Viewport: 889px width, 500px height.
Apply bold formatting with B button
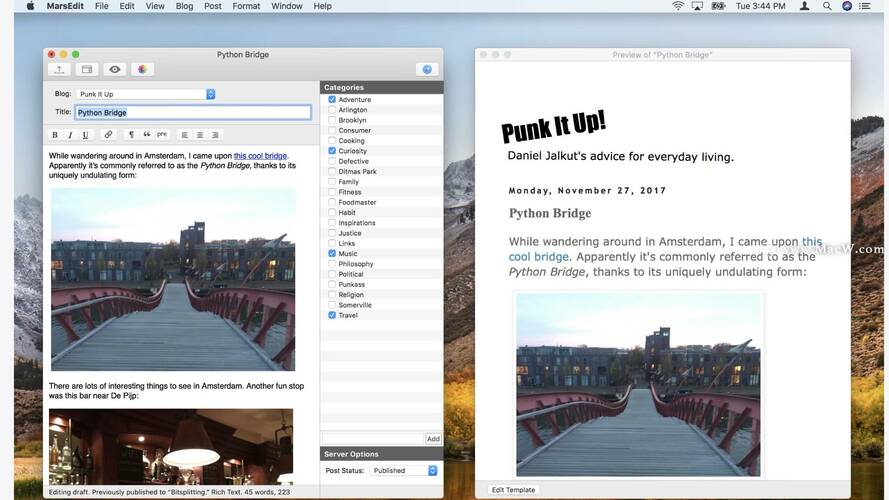pos(55,135)
